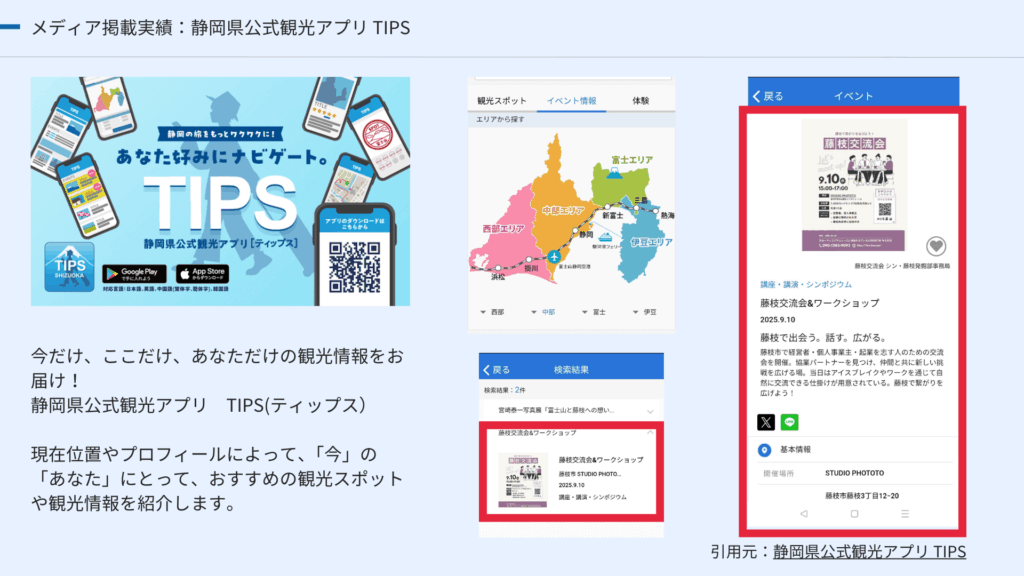Select 中部エリア on the map

click(564, 210)
